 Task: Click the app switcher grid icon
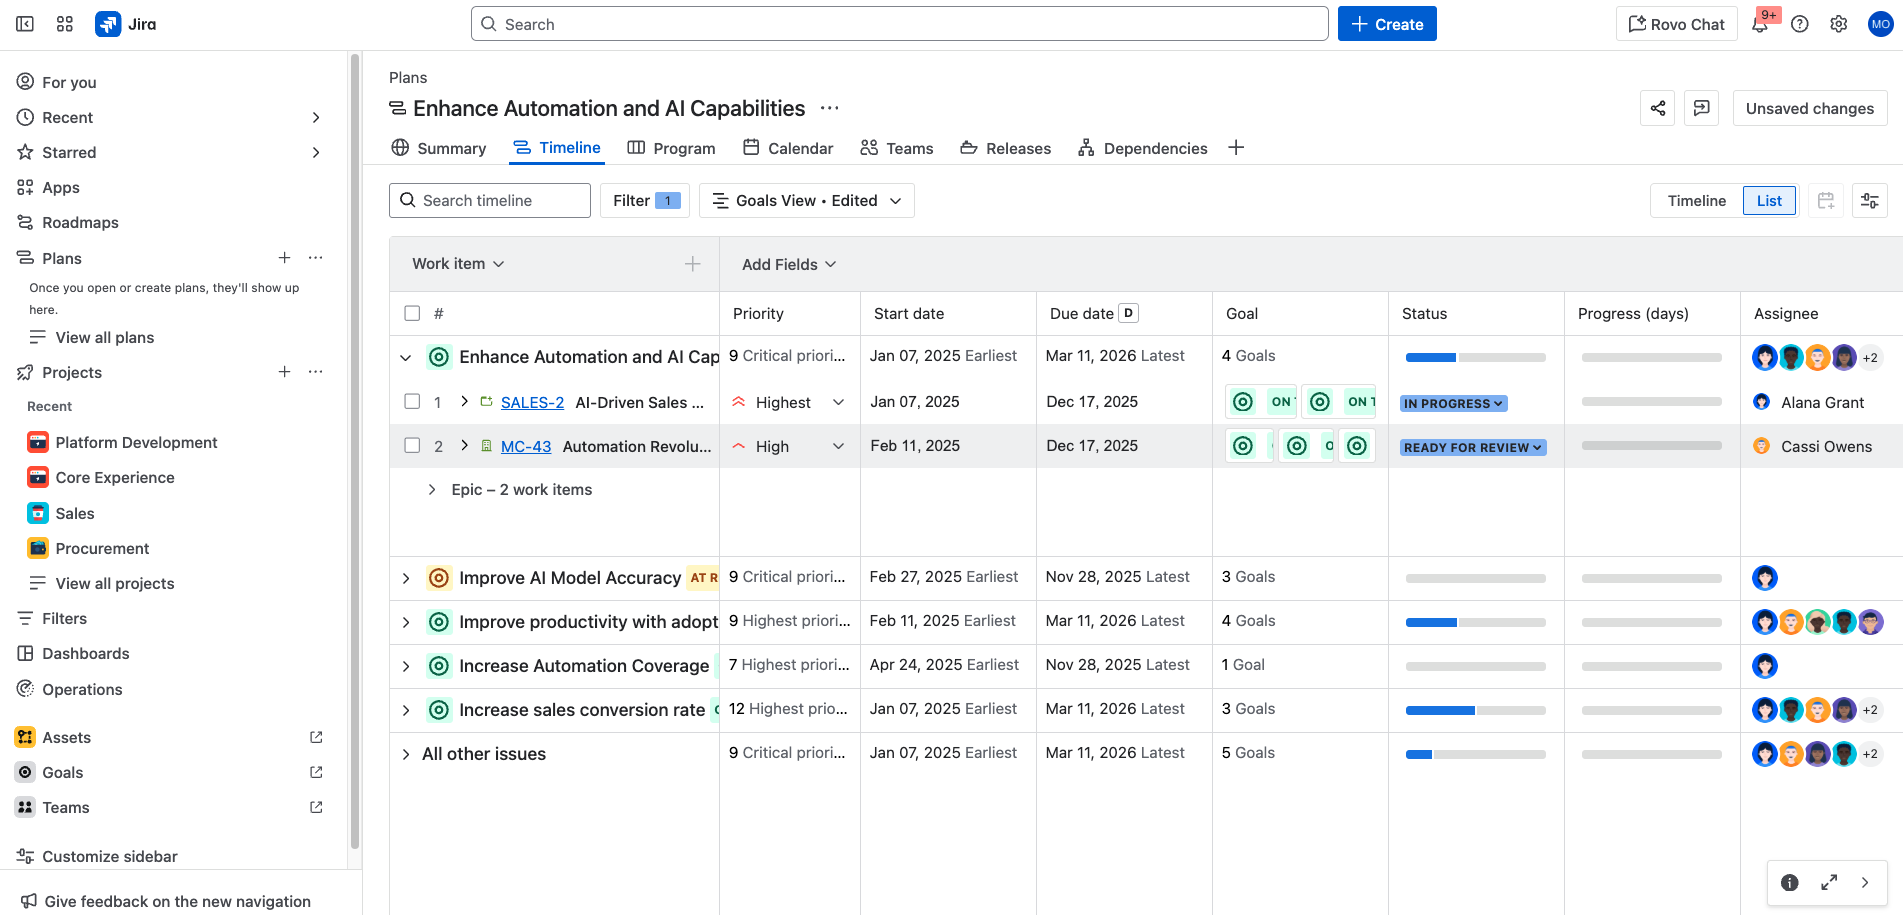pyautogui.click(x=65, y=25)
